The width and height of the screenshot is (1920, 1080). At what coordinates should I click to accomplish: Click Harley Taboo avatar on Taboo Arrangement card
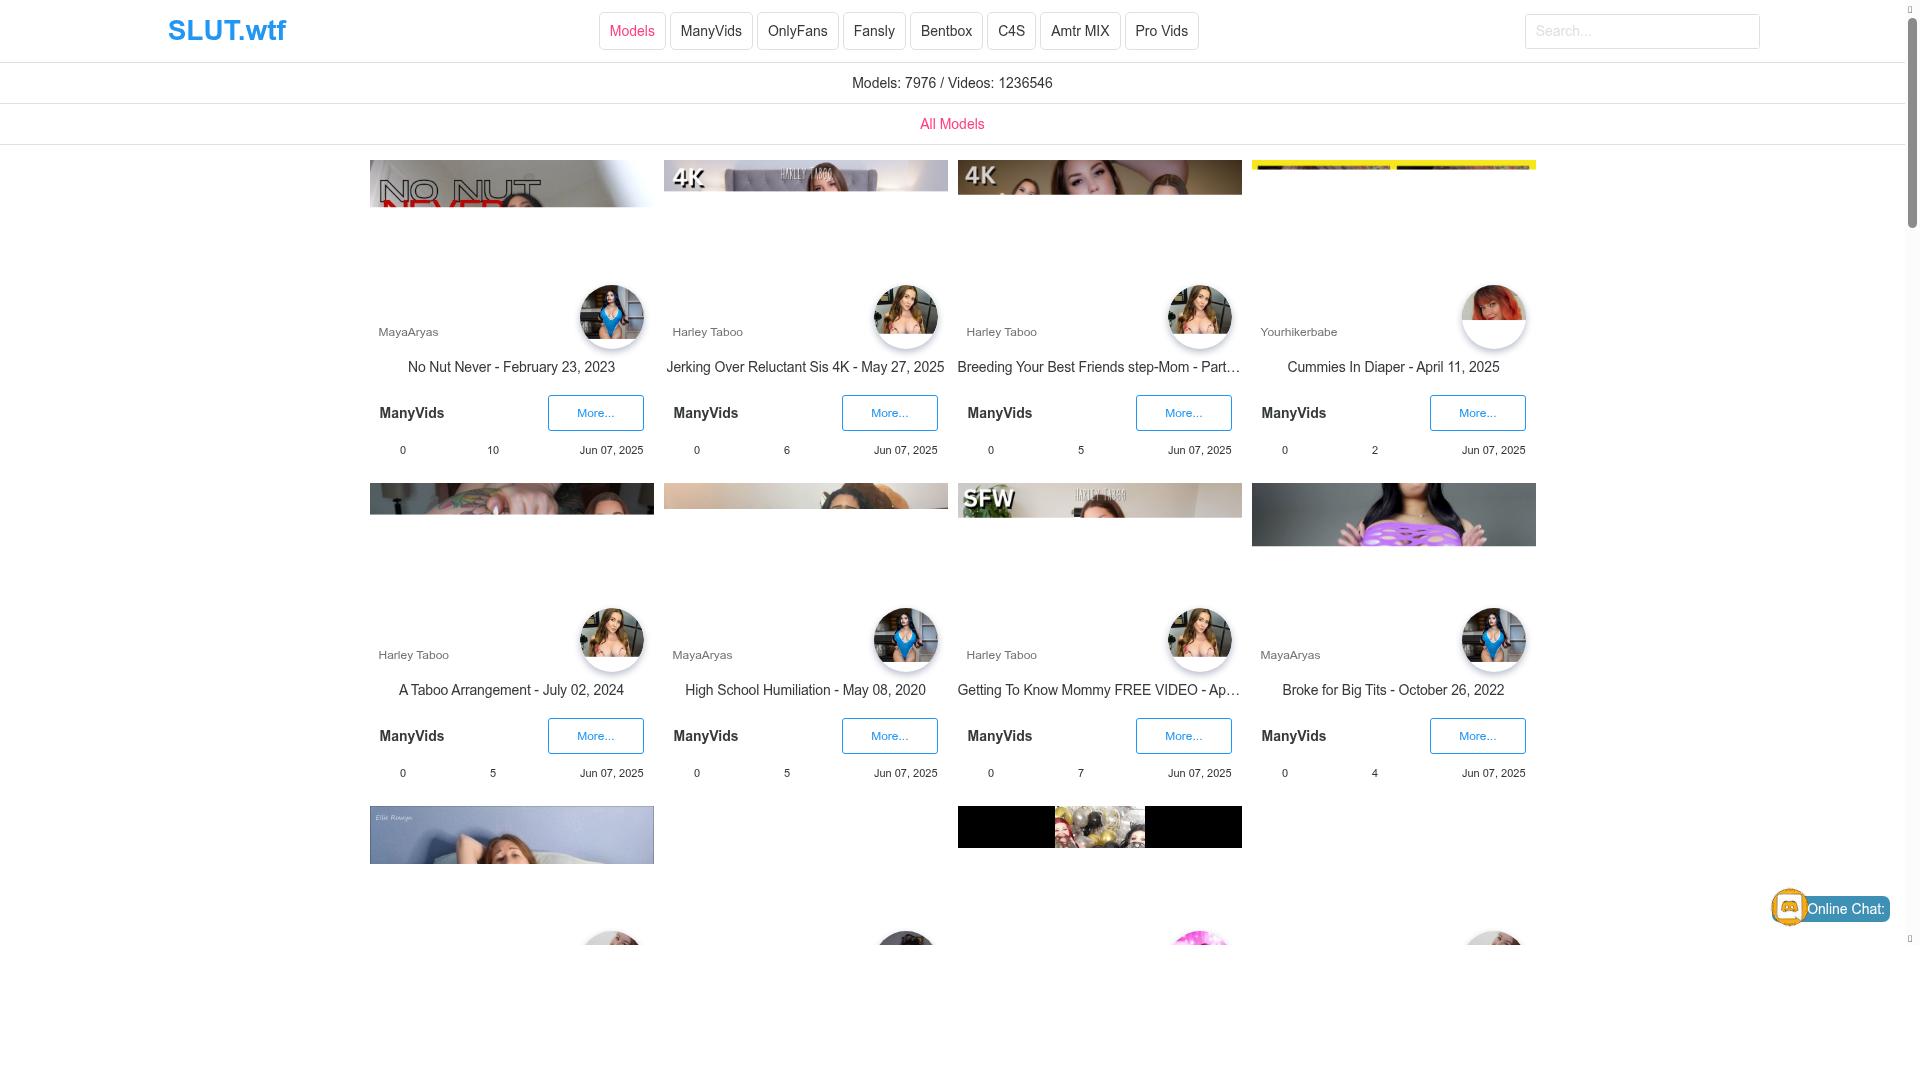(612, 640)
